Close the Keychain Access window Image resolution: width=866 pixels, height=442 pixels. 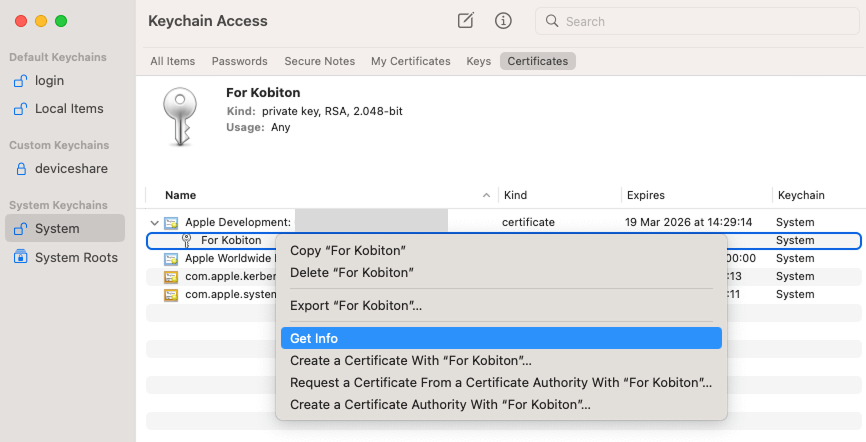click(21, 21)
